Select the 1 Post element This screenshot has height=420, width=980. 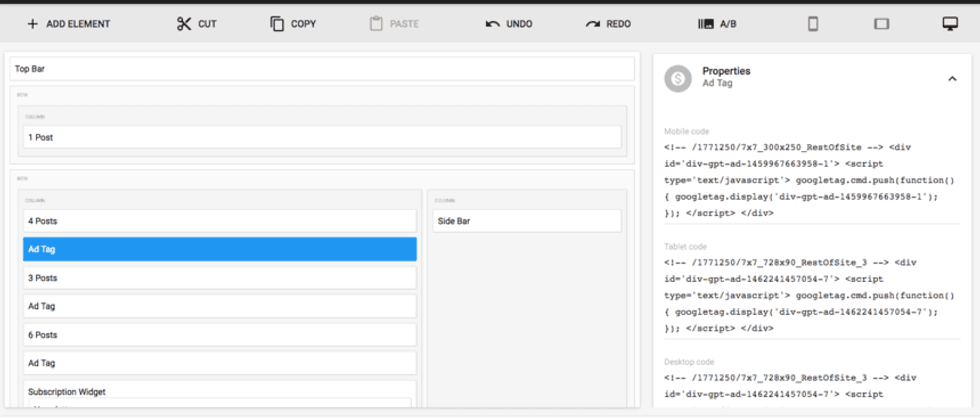pyautogui.click(x=322, y=137)
